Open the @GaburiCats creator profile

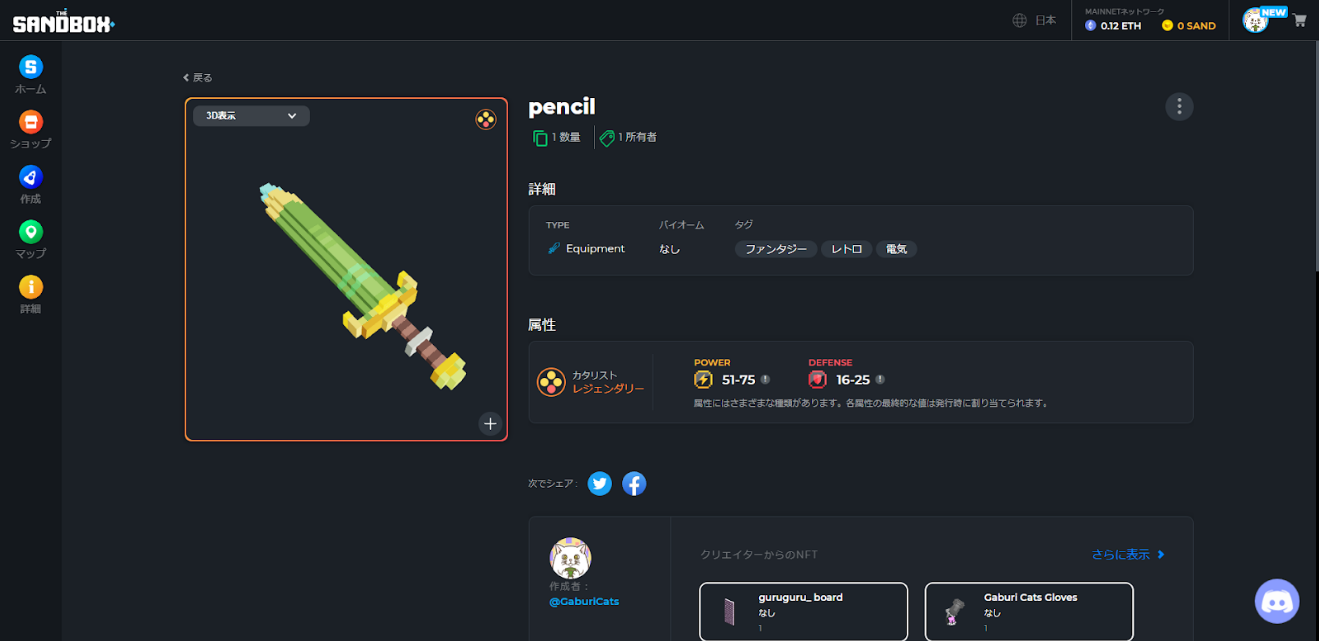584,601
